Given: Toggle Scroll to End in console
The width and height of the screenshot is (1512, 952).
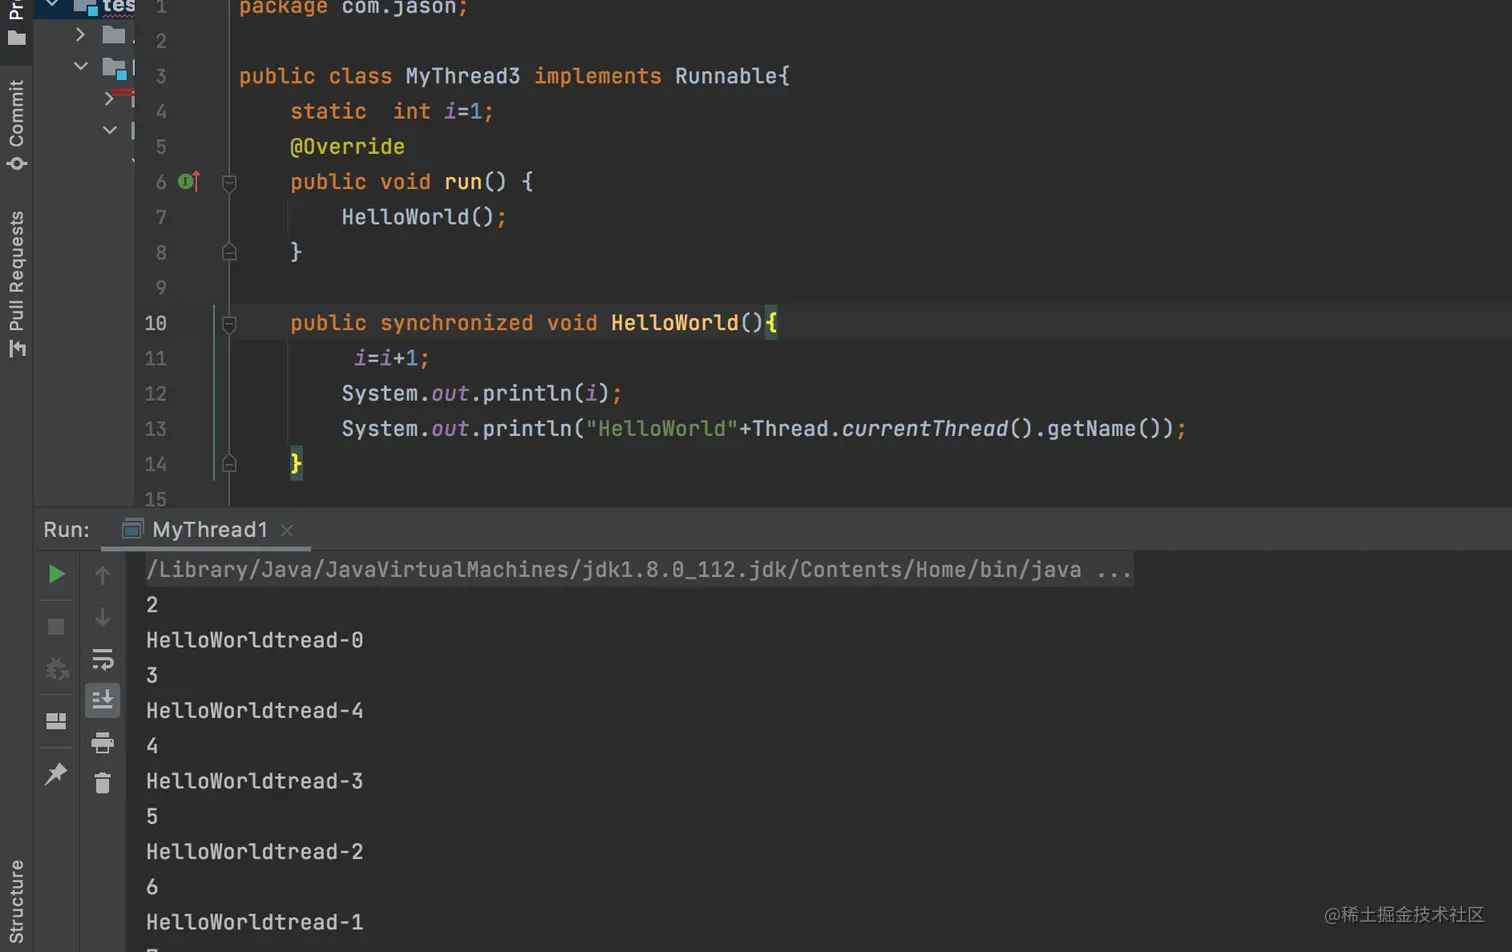Looking at the screenshot, I should click(x=102, y=700).
